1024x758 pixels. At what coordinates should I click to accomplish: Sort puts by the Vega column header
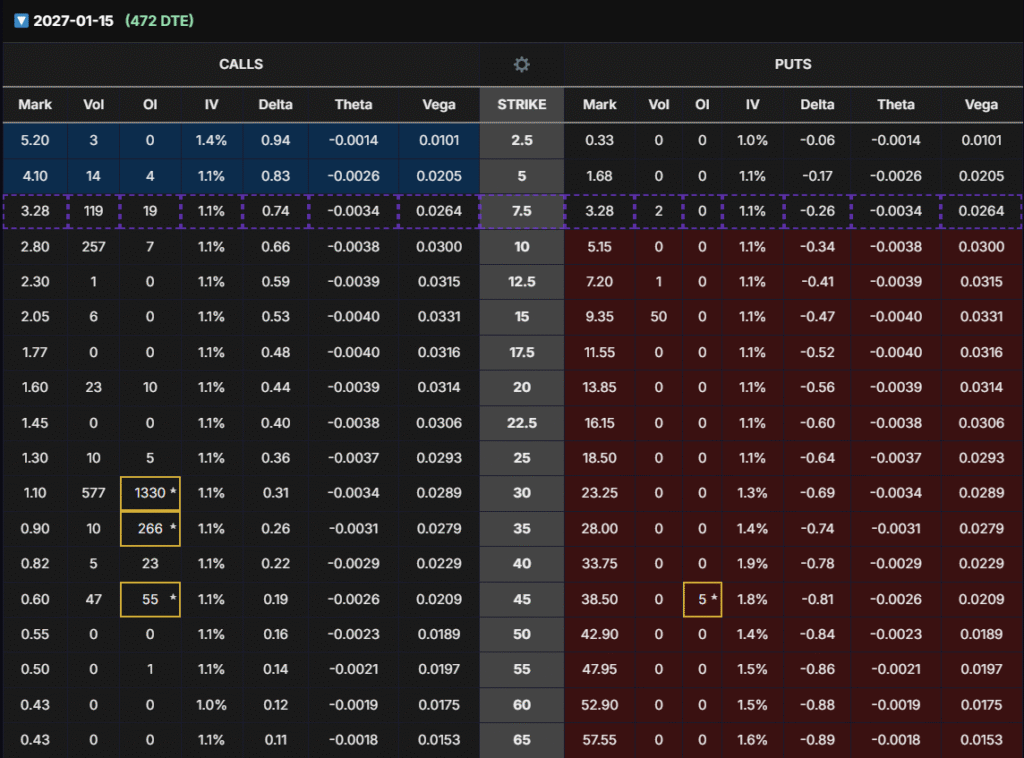[x=981, y=104]
